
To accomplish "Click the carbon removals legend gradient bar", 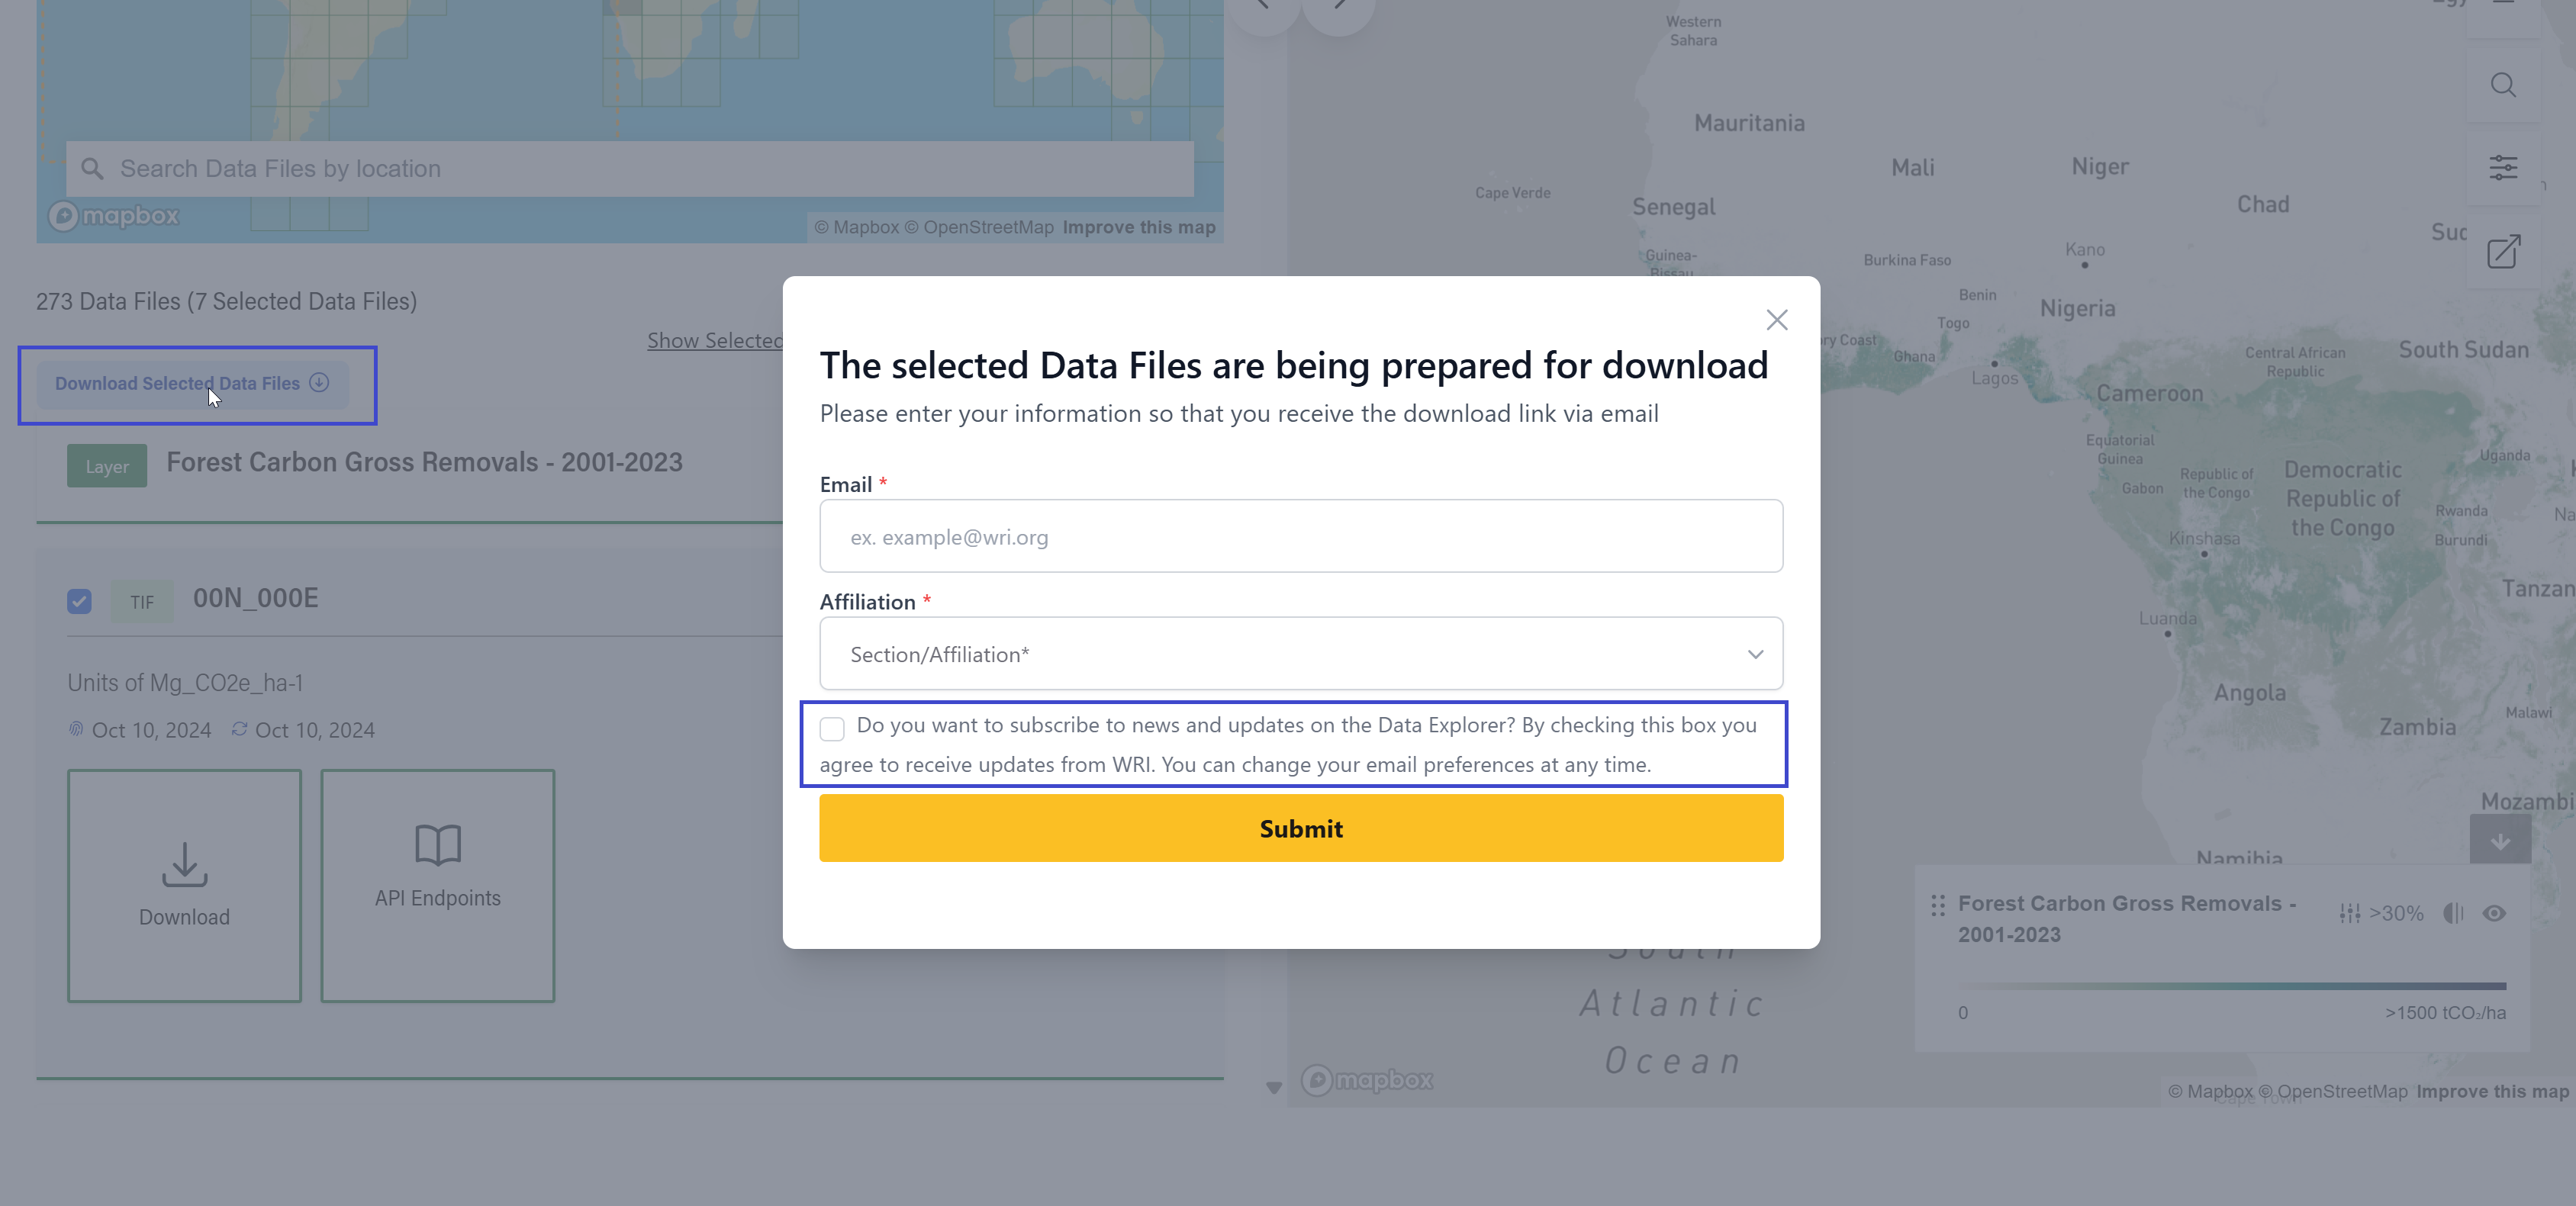I will pos(2231,986).
